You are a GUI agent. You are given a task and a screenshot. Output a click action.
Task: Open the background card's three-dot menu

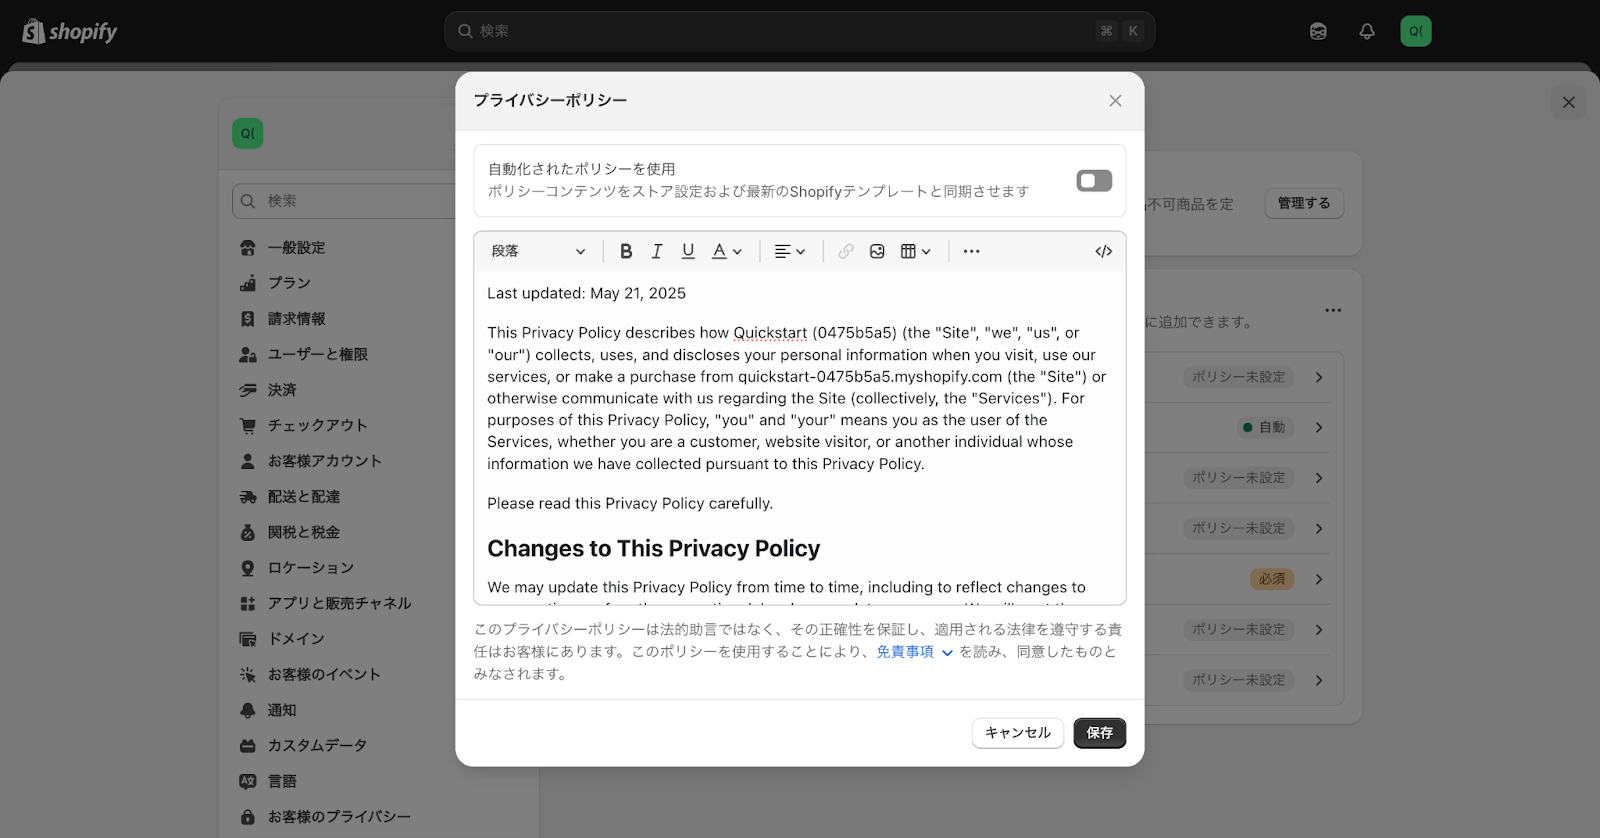(x=1333, y=310)
